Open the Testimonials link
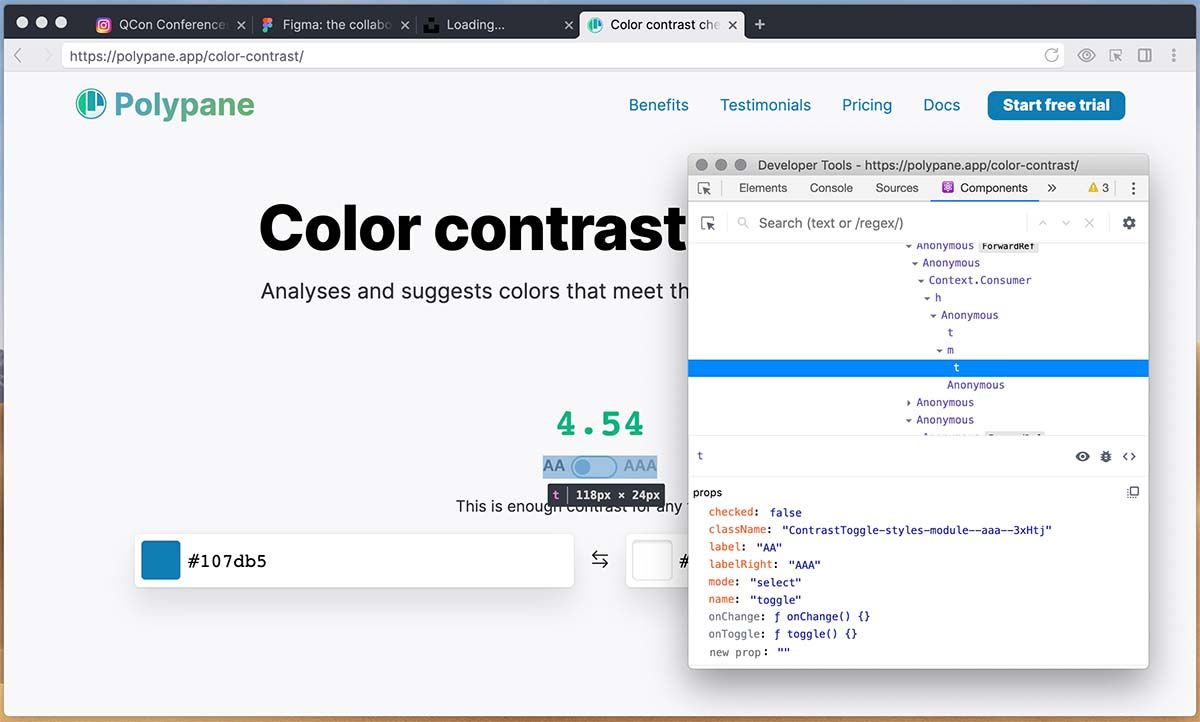The image size is (1200, 722). click(x=766, y=105)
